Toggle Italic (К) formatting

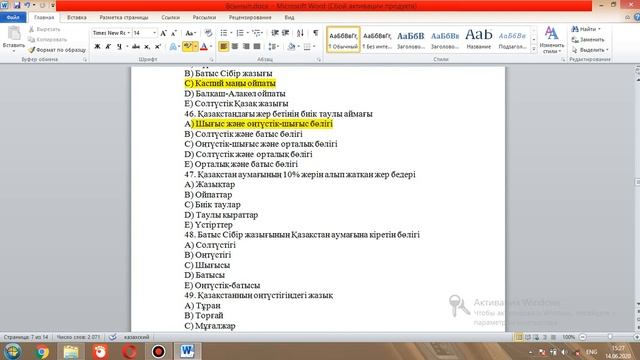(x=108, y=47)
